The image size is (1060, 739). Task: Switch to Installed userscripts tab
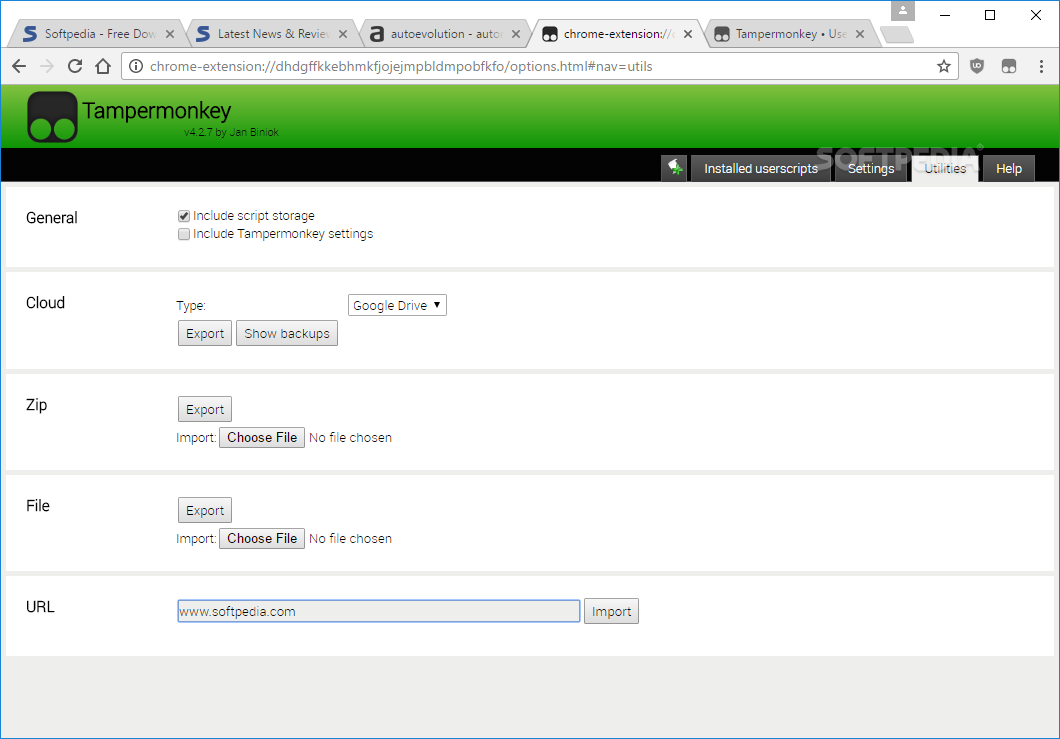[761, 168]
